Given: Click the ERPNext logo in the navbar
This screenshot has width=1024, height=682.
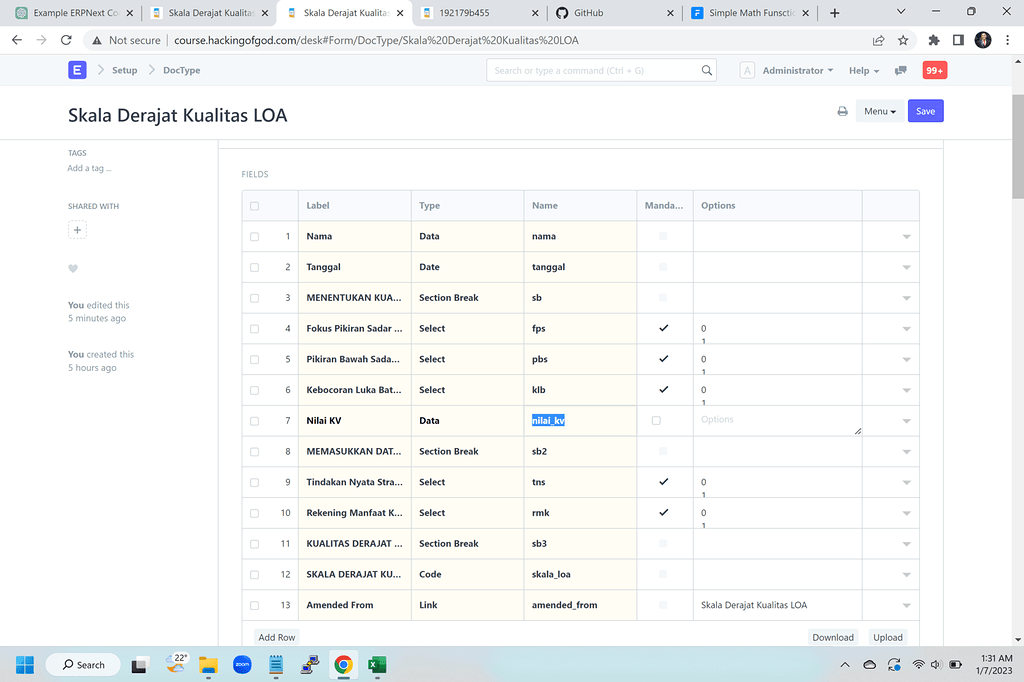Looking at the screenshot, I should point(77,70).
